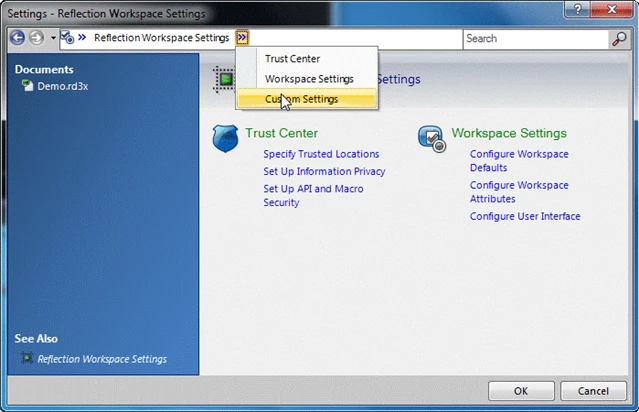Open Set Up API and Macro Security
Viewport: 639px width, 412px height.
(313, 196)
